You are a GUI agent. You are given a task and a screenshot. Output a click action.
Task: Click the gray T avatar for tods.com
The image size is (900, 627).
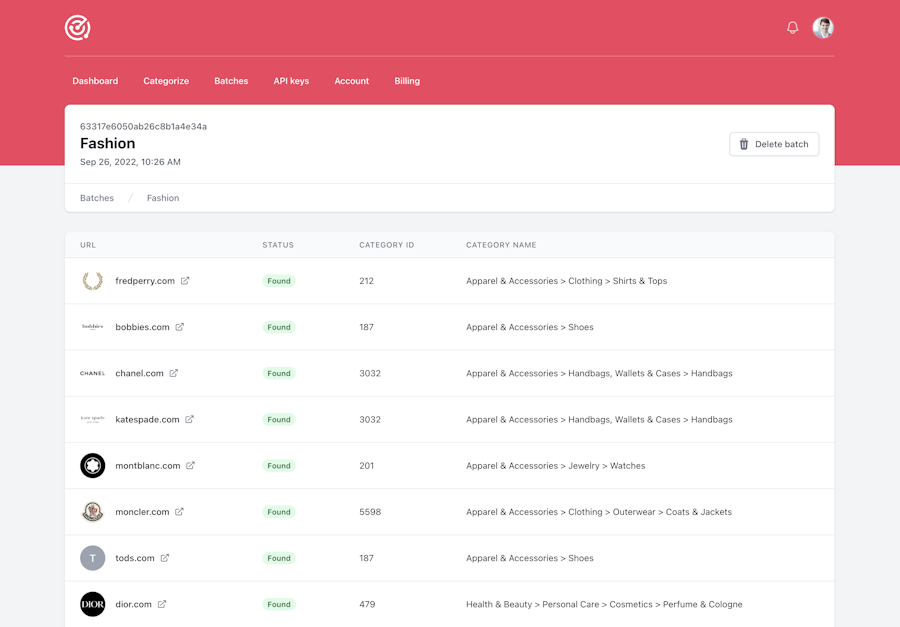(x=92, y=558)
